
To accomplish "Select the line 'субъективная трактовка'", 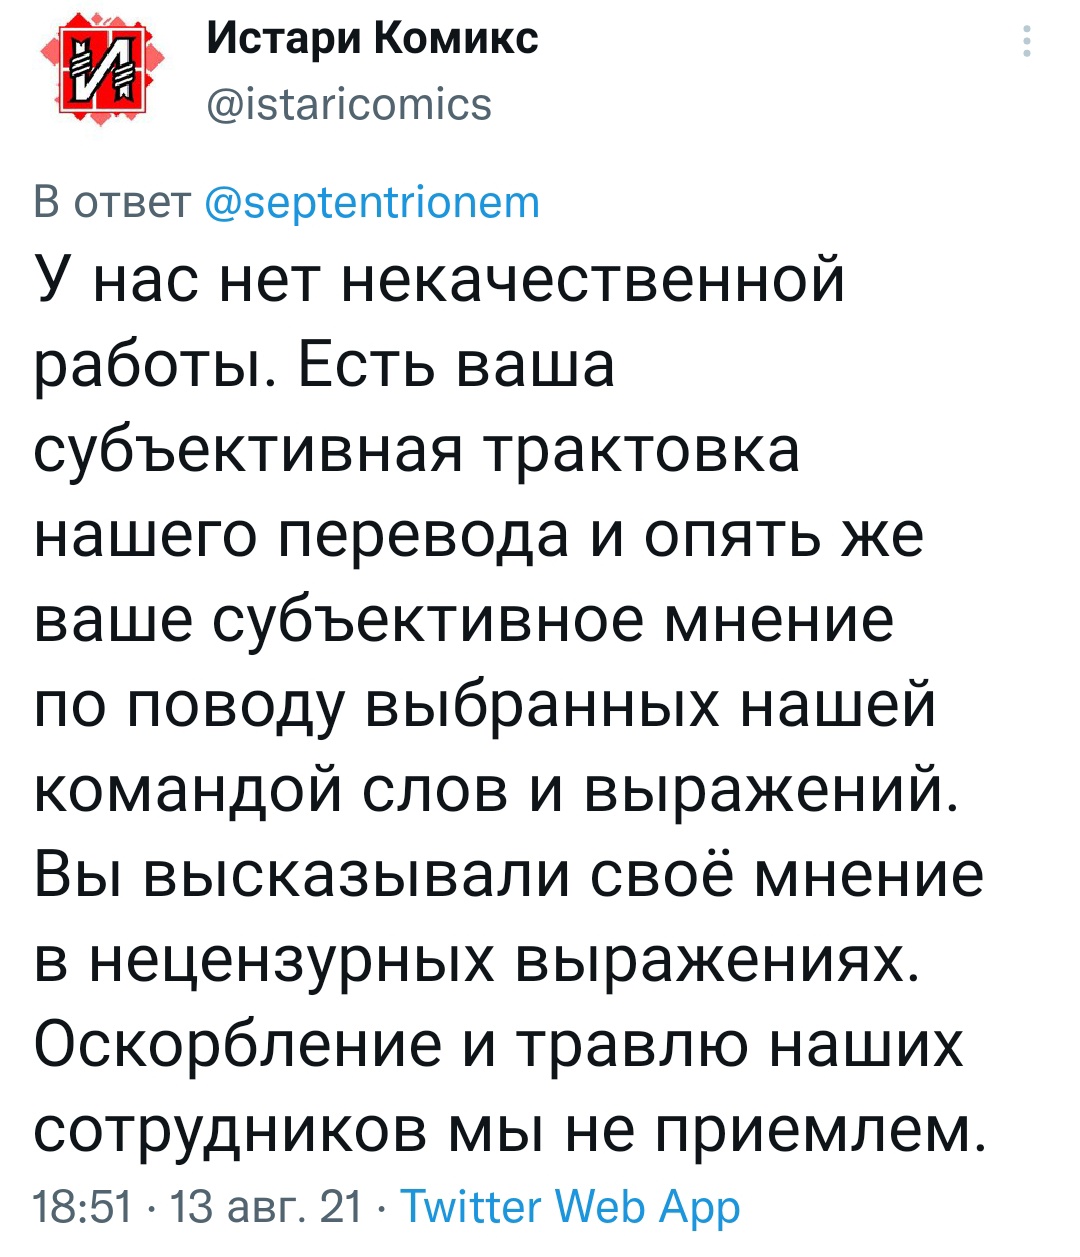I will [x=417, y=452].
